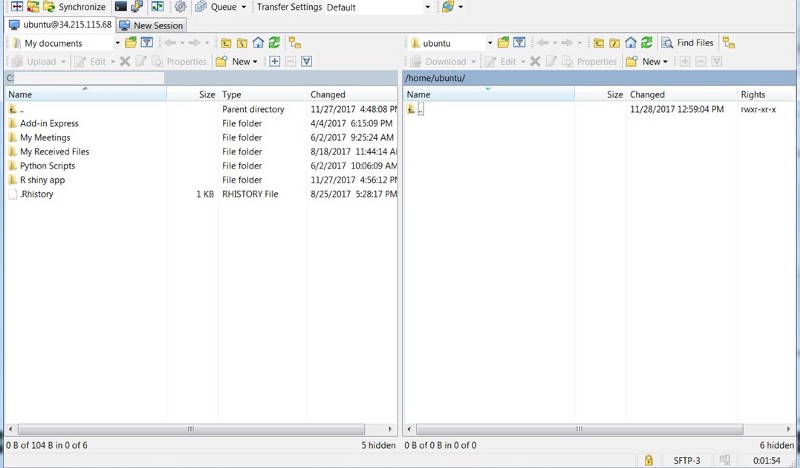Select the ubuntu@34.215.115.68 session tab
The height and width of the screenshot is (468, 800).
(x=59, y=25)
